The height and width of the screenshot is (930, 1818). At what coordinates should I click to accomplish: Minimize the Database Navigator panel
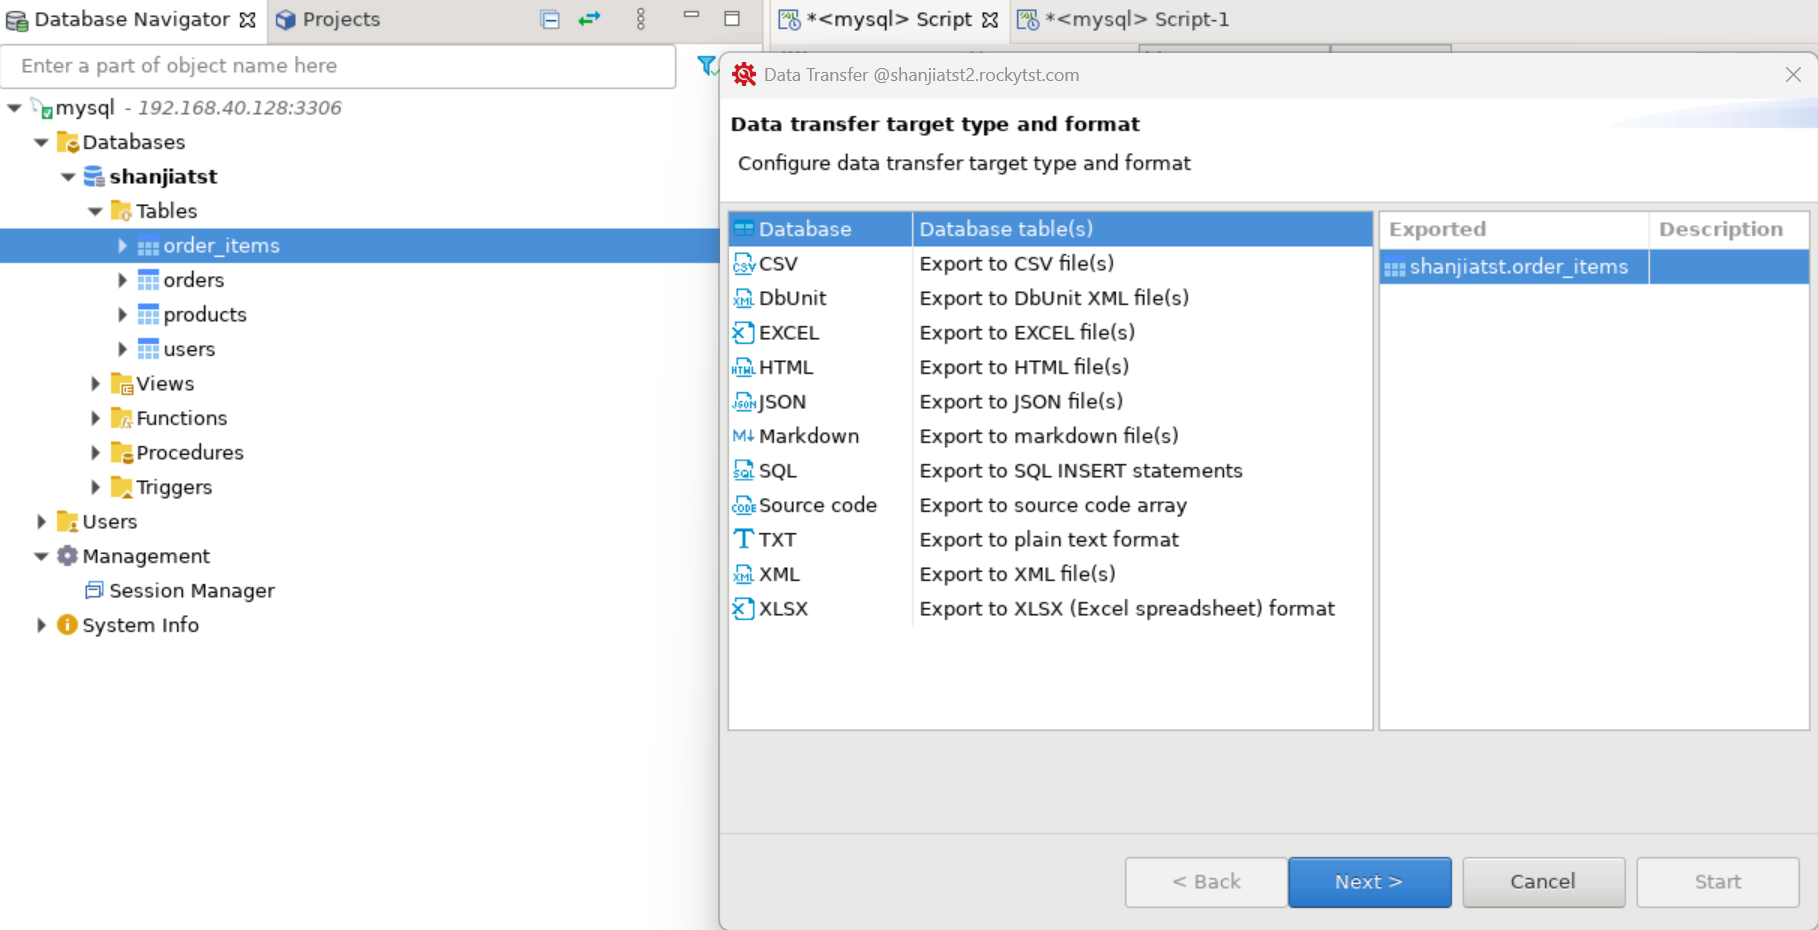pyautogui.click(x=691, y=16)
